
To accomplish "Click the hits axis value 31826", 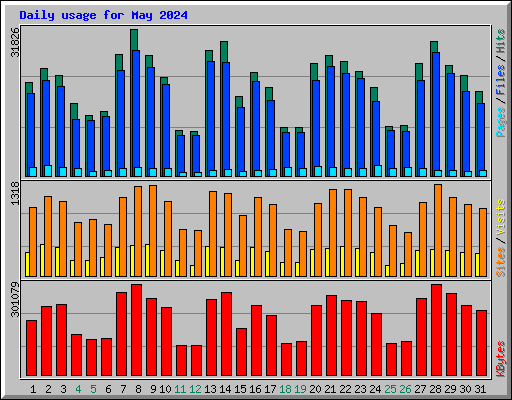I will click(x=15, y=43).
